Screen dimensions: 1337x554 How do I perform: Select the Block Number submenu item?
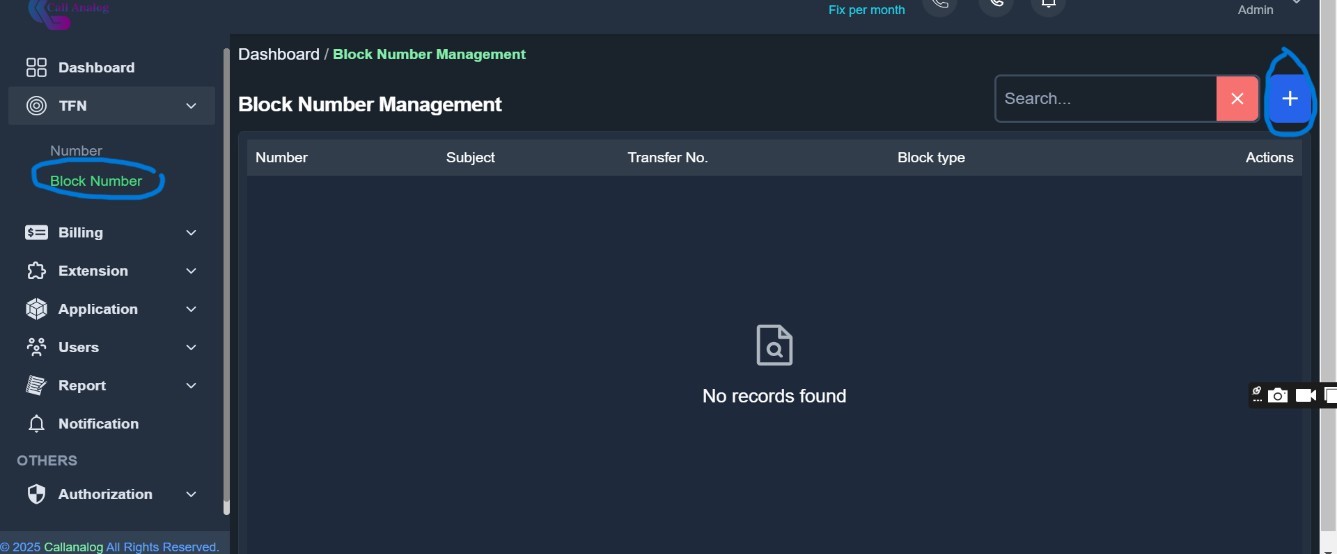96,181
